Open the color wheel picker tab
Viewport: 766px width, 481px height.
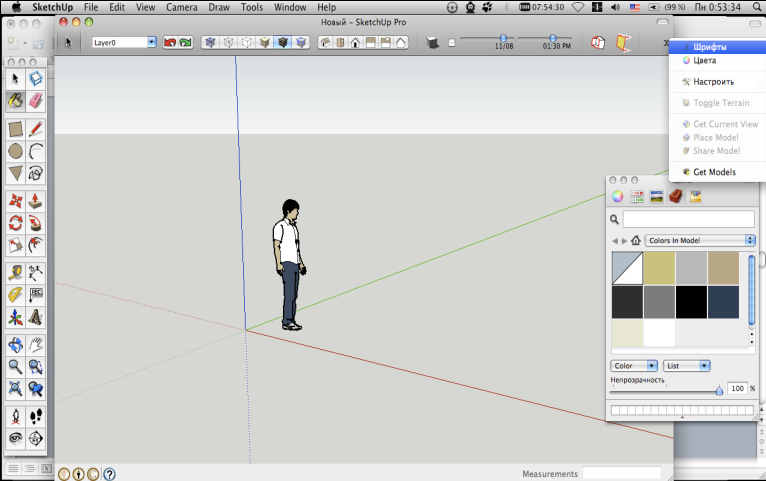[x=618, y=196]
